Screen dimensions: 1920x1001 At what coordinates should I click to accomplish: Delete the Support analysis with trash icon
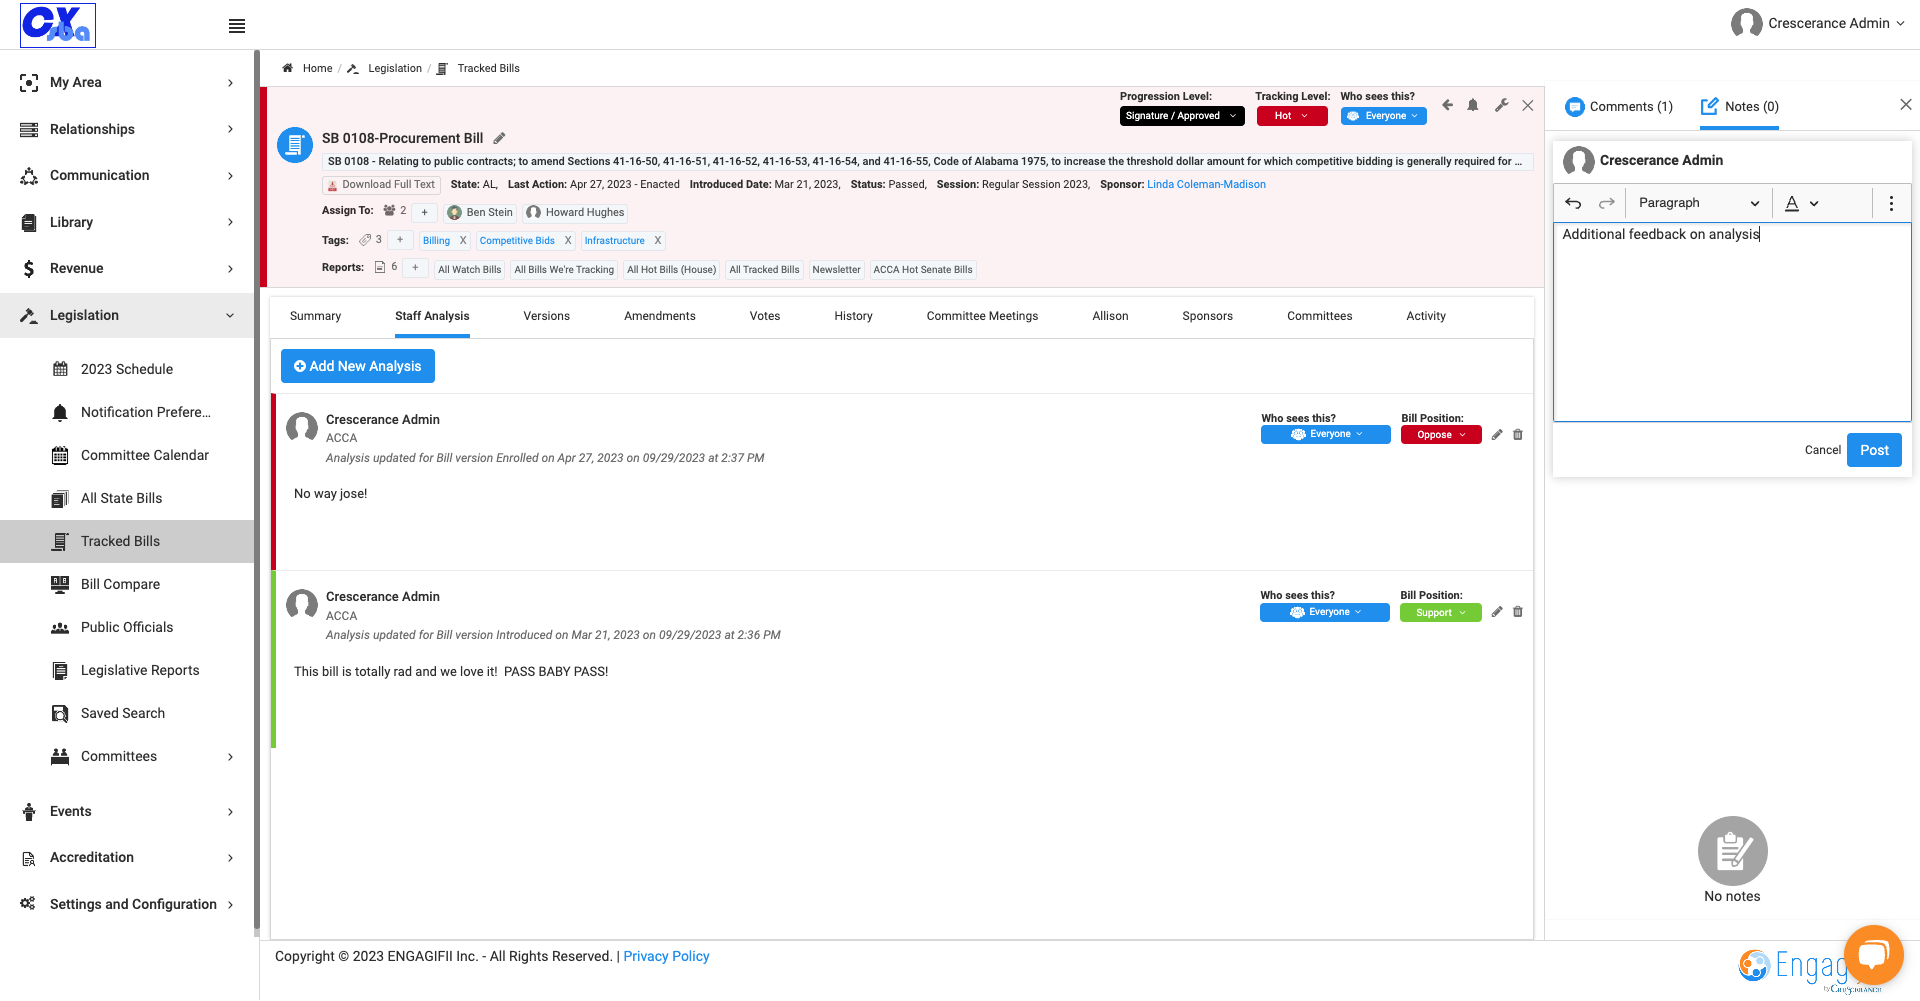coord(1518,612)
